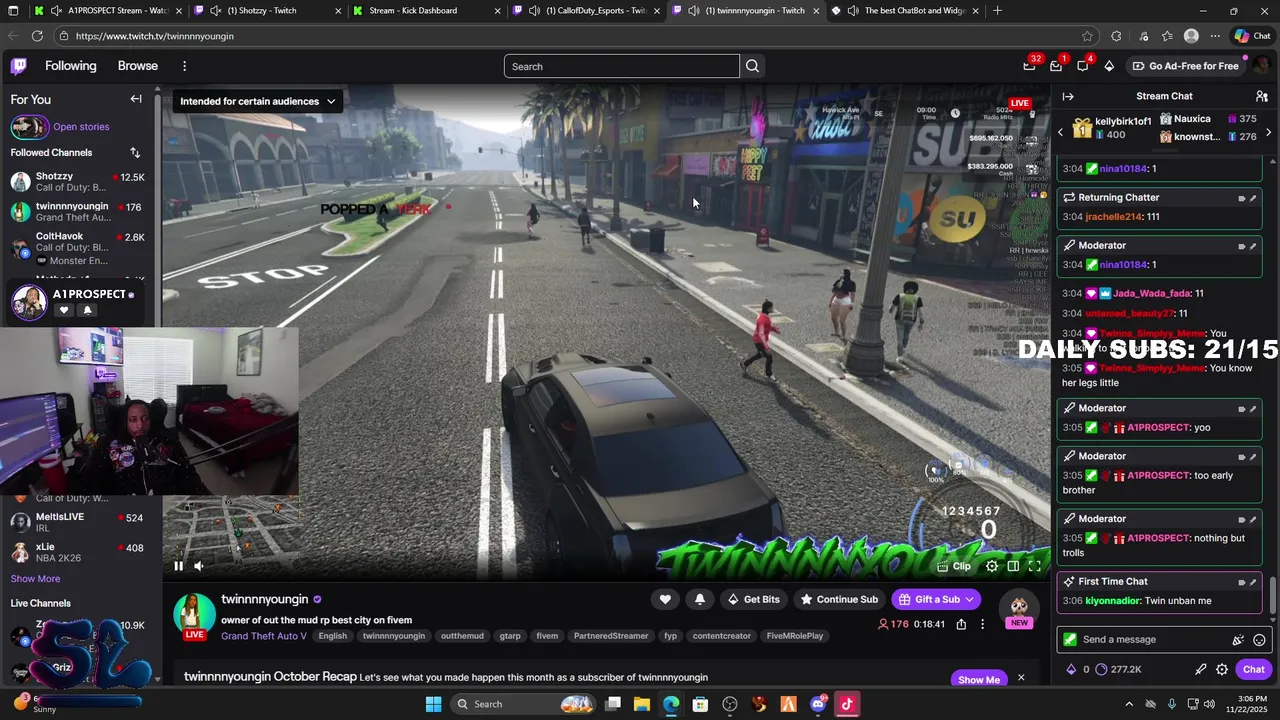This screenshot has height=720, width=1280.
Task: Click the outthemud tag
Action: [x=462, y=636]
